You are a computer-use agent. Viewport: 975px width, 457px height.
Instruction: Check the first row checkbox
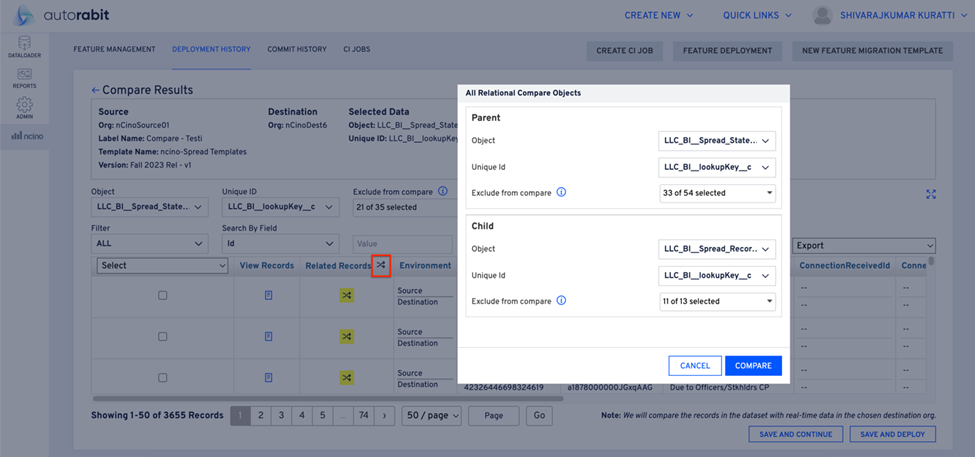click(163, 296)
